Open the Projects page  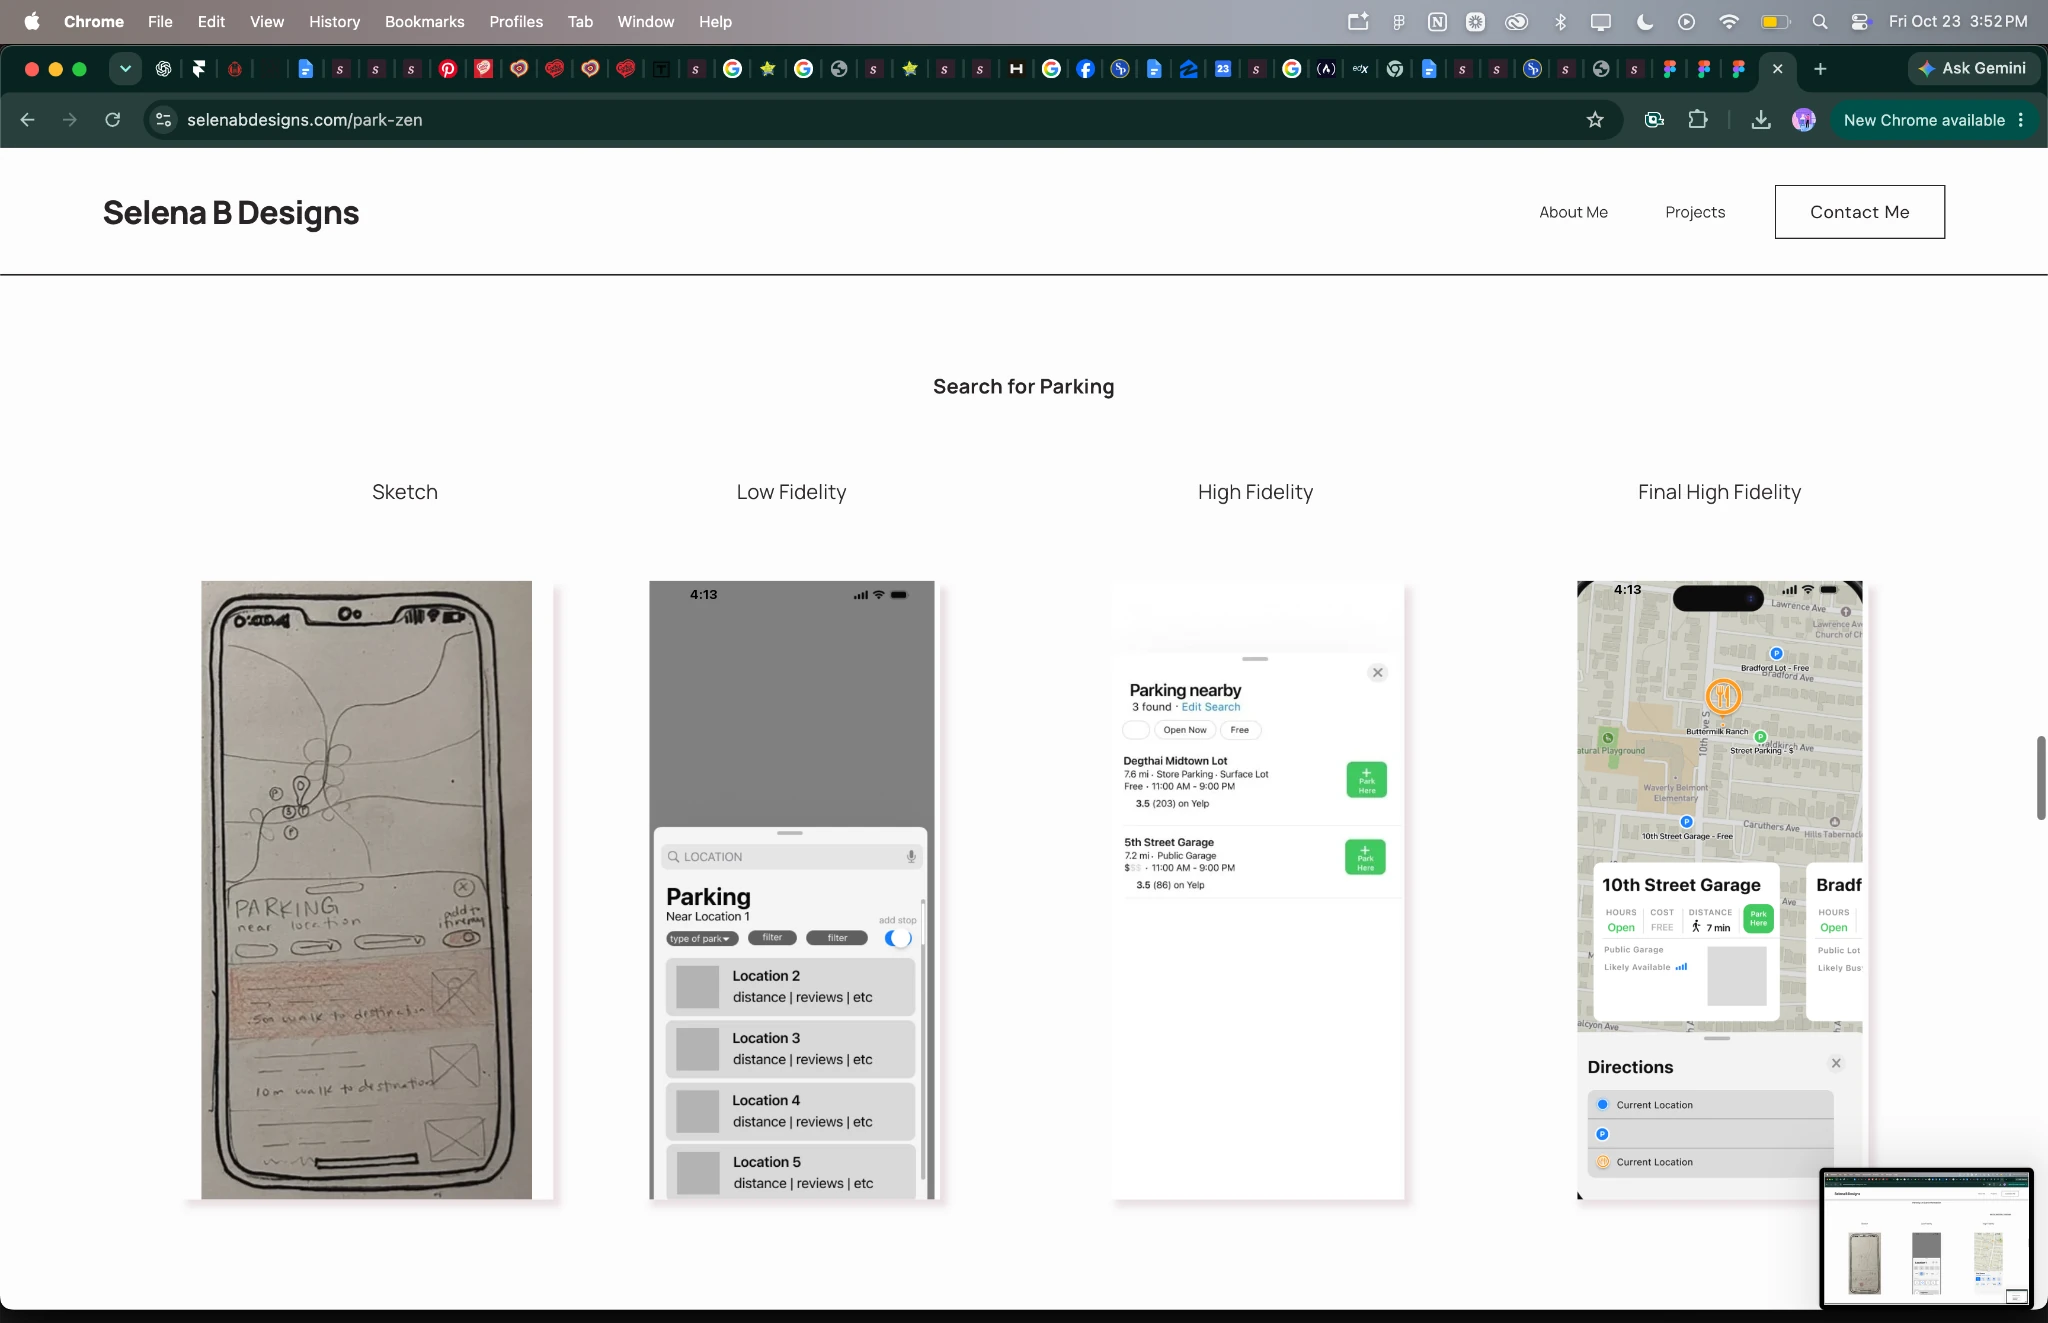[x=1695, y=212]
